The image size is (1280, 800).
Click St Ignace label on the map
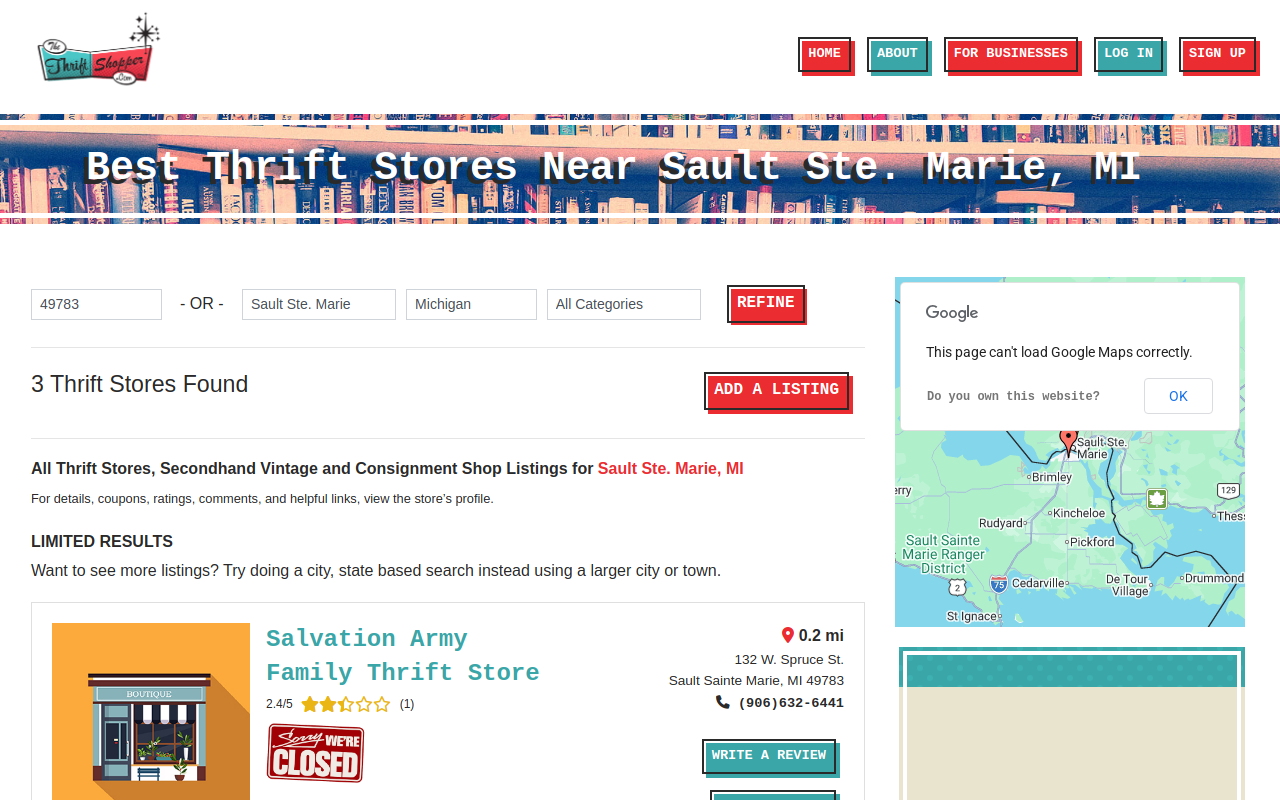972,616
